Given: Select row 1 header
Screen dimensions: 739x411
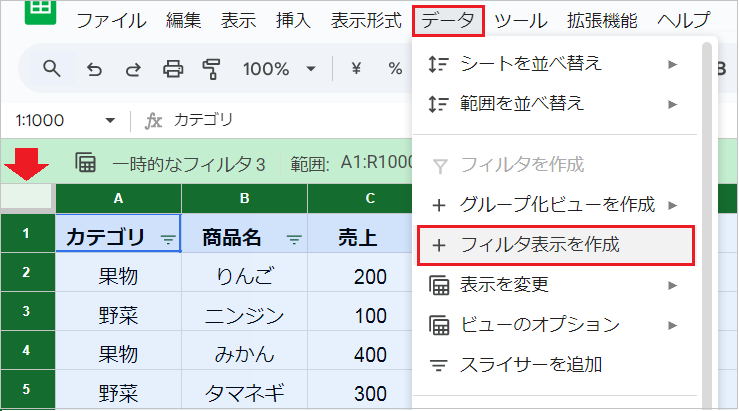Looking at the screenshot, I should pos(27,233).
